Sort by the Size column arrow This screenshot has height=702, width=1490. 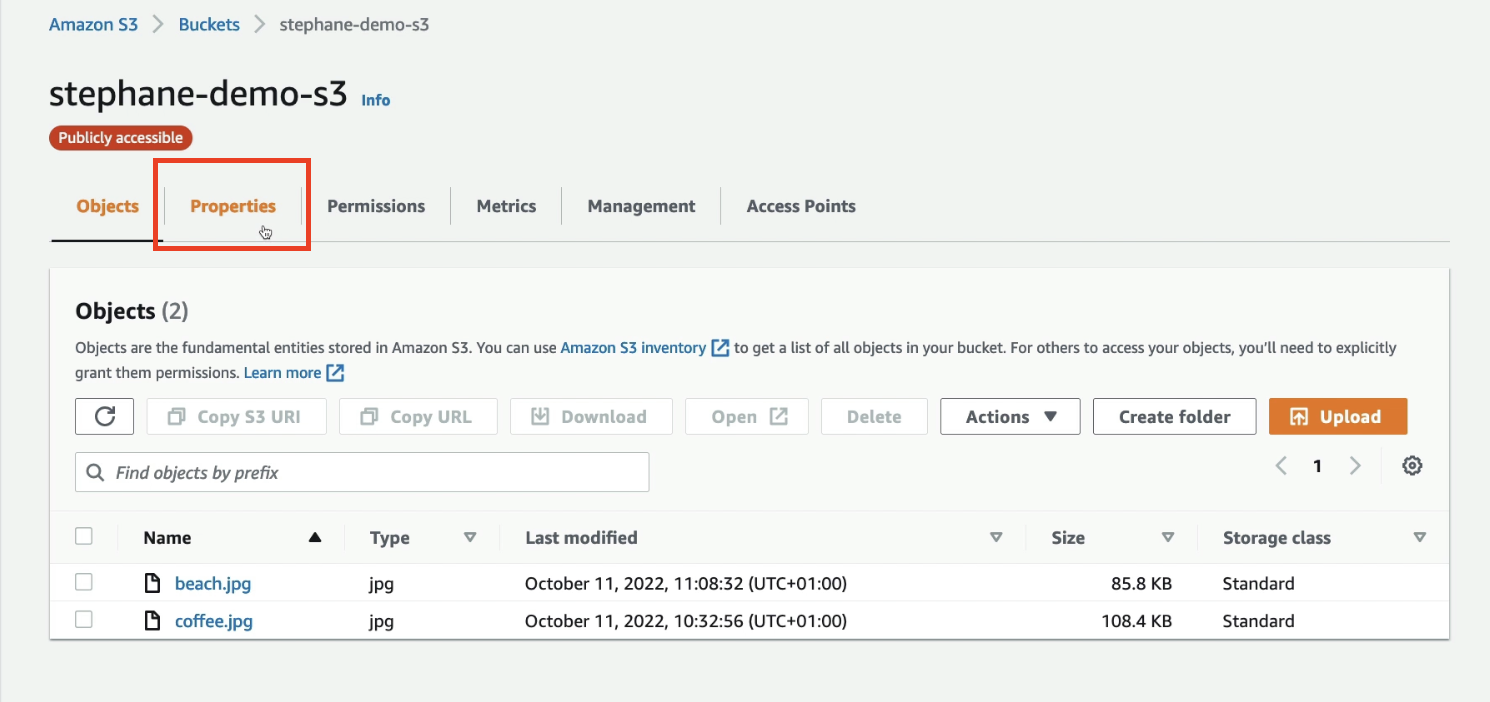click(1167, 538)
